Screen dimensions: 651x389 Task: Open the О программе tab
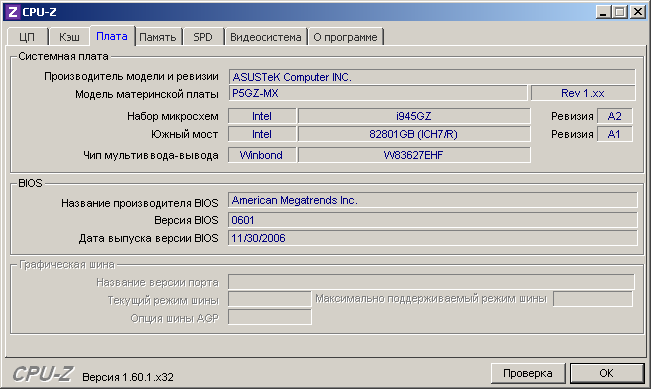point(345,37)
